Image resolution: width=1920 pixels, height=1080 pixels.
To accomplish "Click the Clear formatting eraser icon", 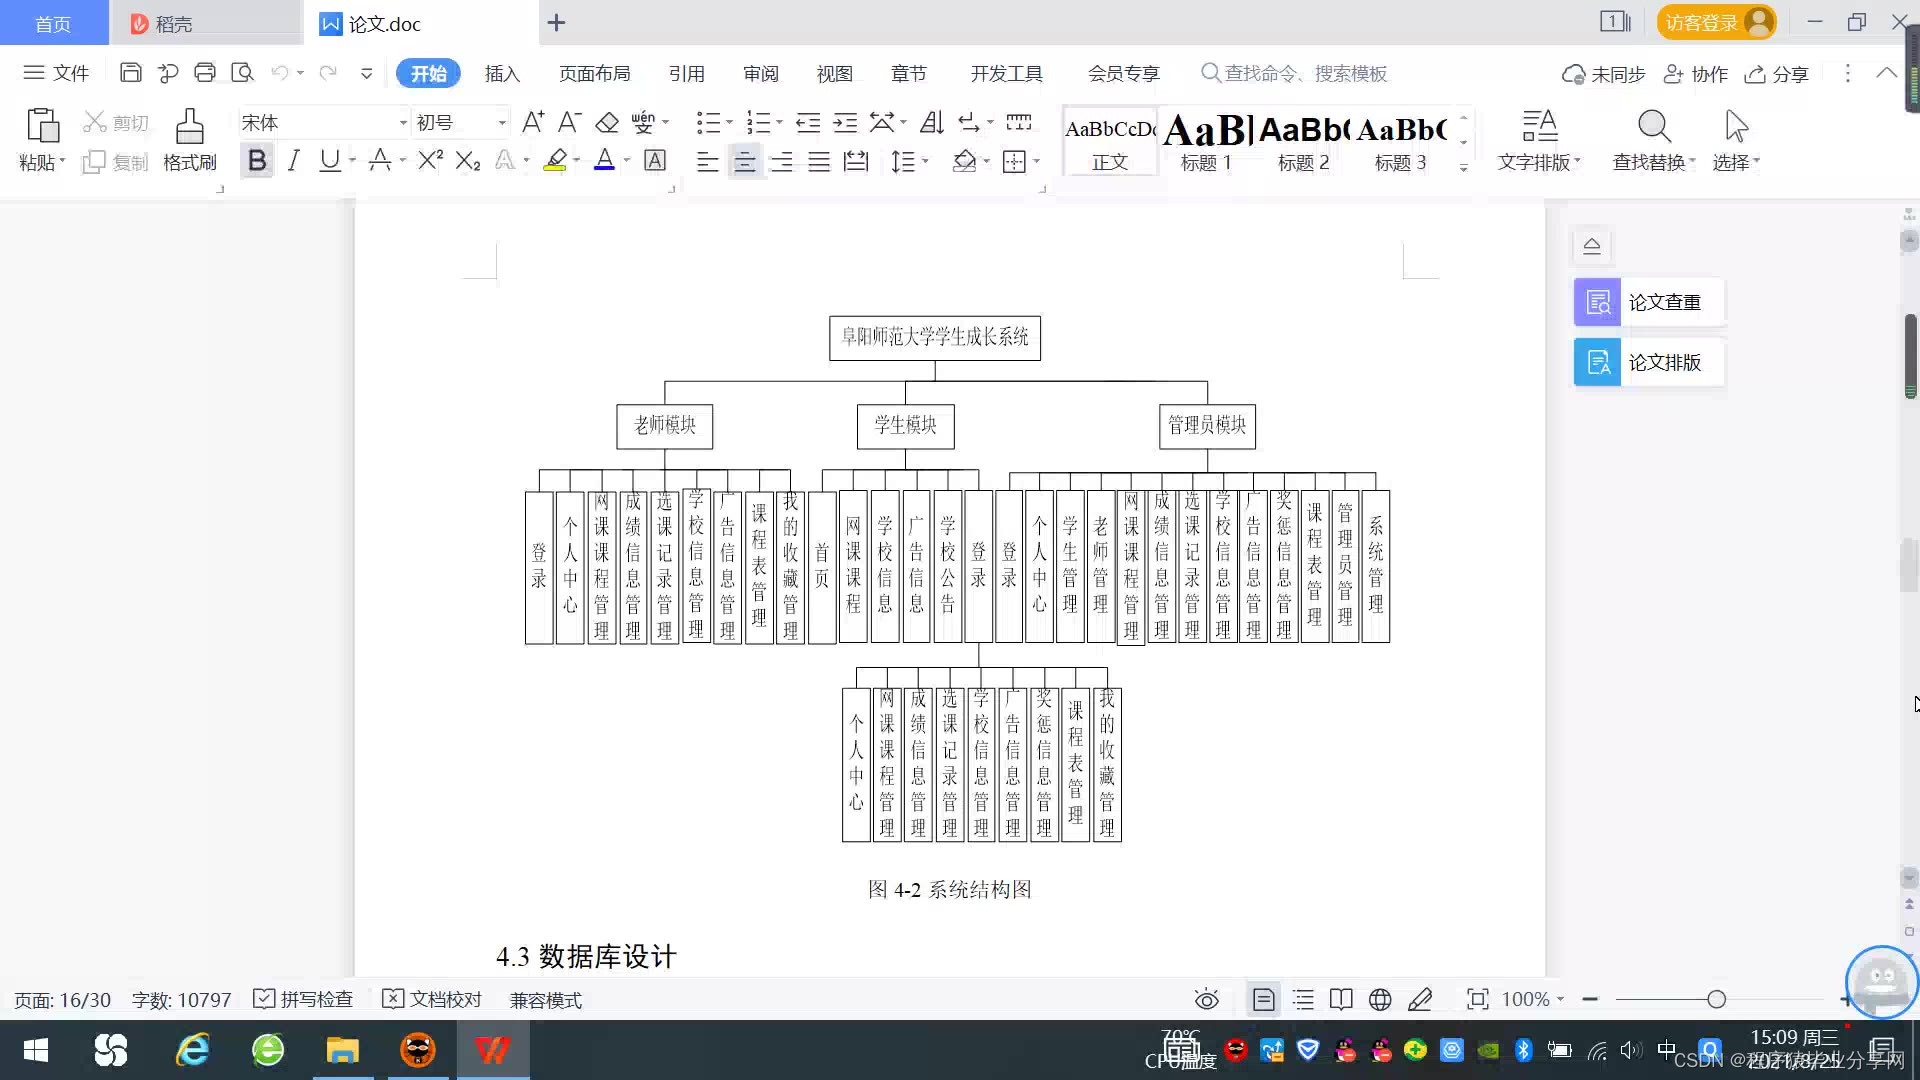I will [x=607, y=123].
